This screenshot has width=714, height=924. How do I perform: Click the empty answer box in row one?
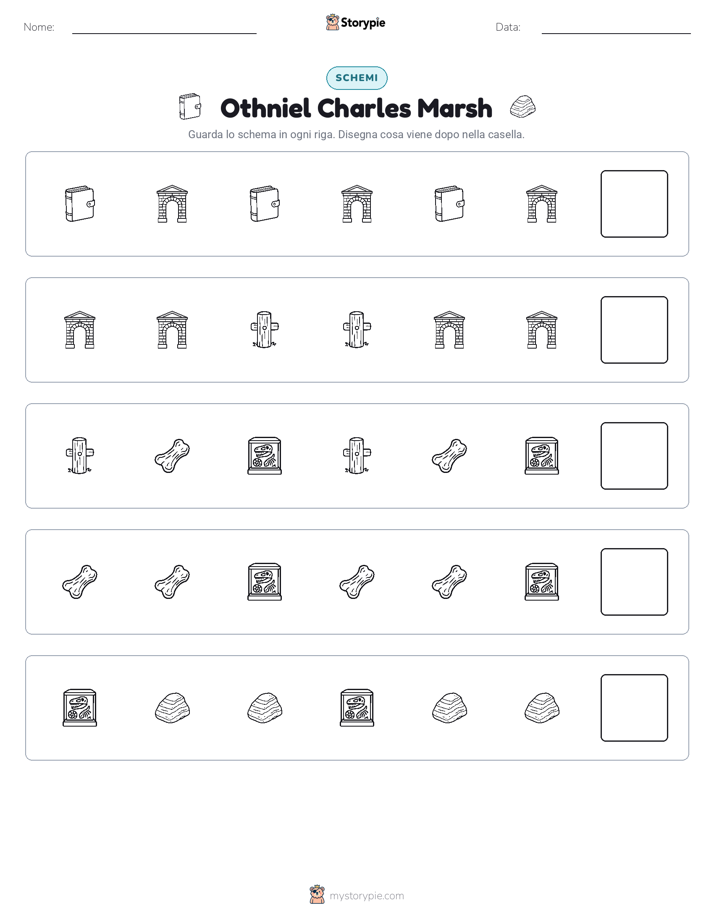tap(634, 204)
